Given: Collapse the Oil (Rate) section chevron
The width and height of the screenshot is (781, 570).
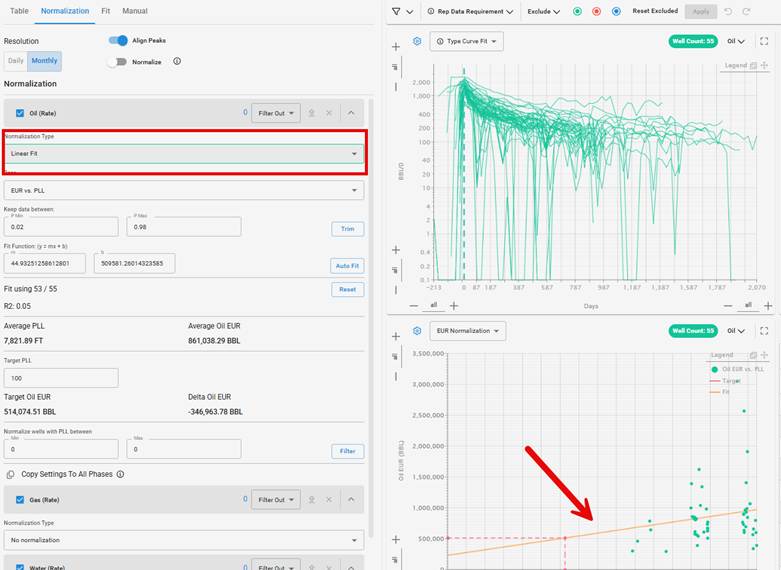Looking at the screenshot, I should tap(351, 113).
